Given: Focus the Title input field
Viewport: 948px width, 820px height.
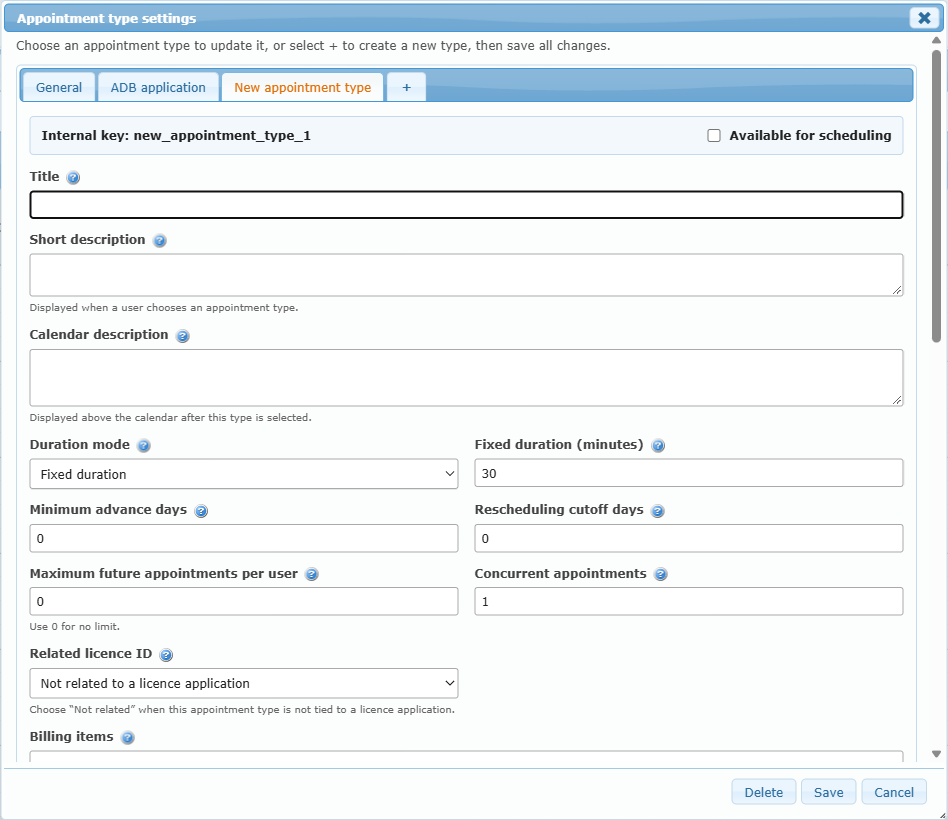Looking at the screenshot, I should click(x=466, y=205).
